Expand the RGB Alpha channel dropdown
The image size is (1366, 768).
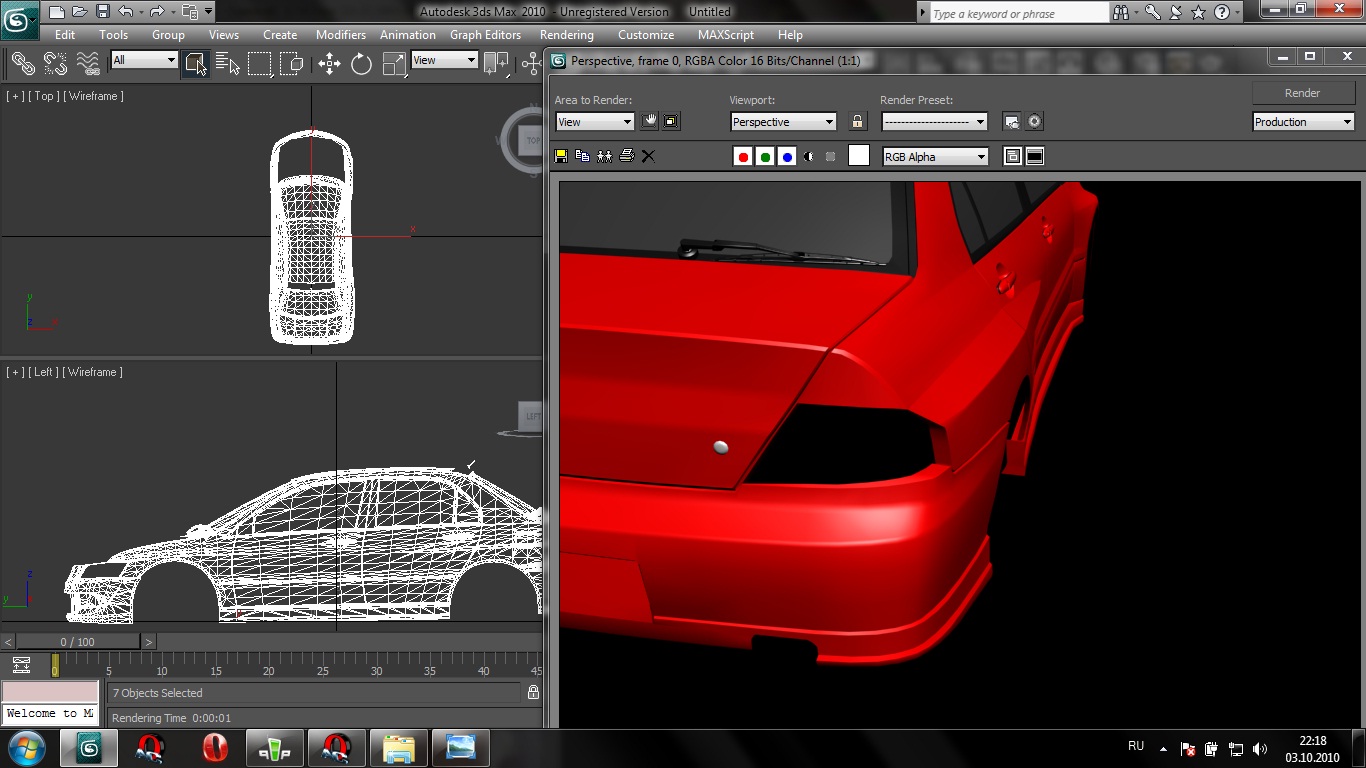pyautogui.click(x=935, y=157)
